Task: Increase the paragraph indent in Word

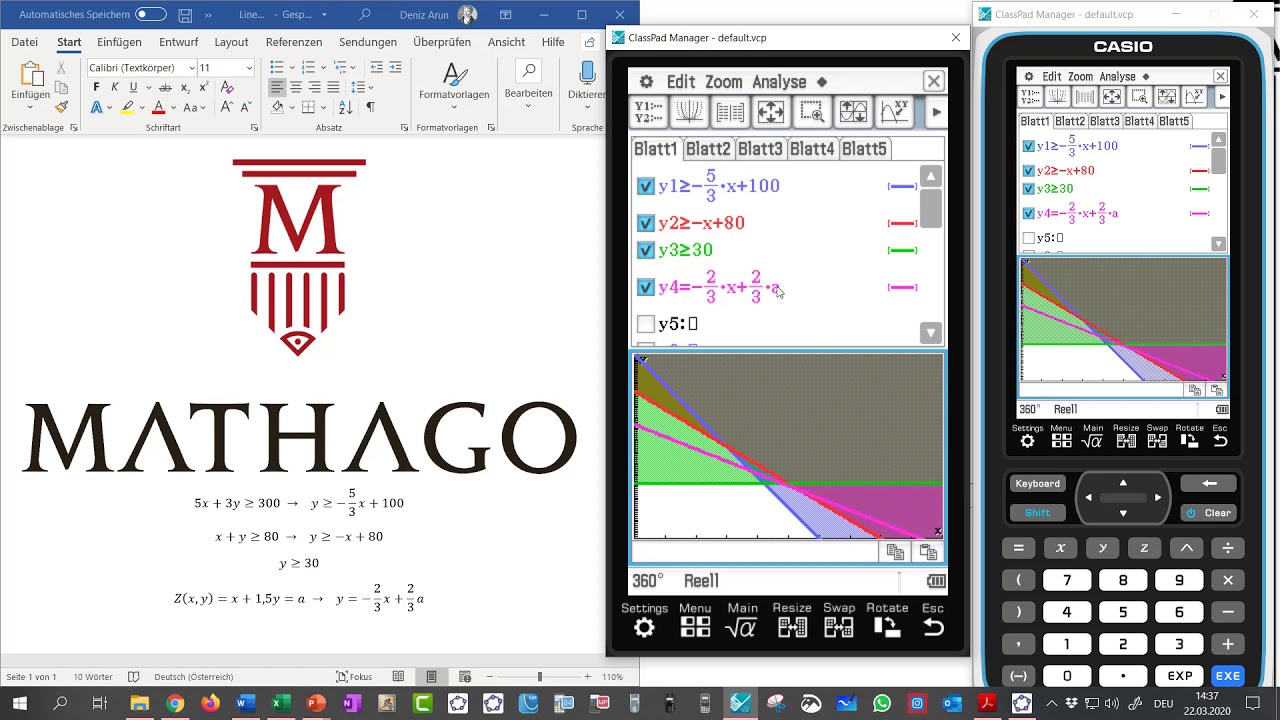Action: tap(395, 68)
